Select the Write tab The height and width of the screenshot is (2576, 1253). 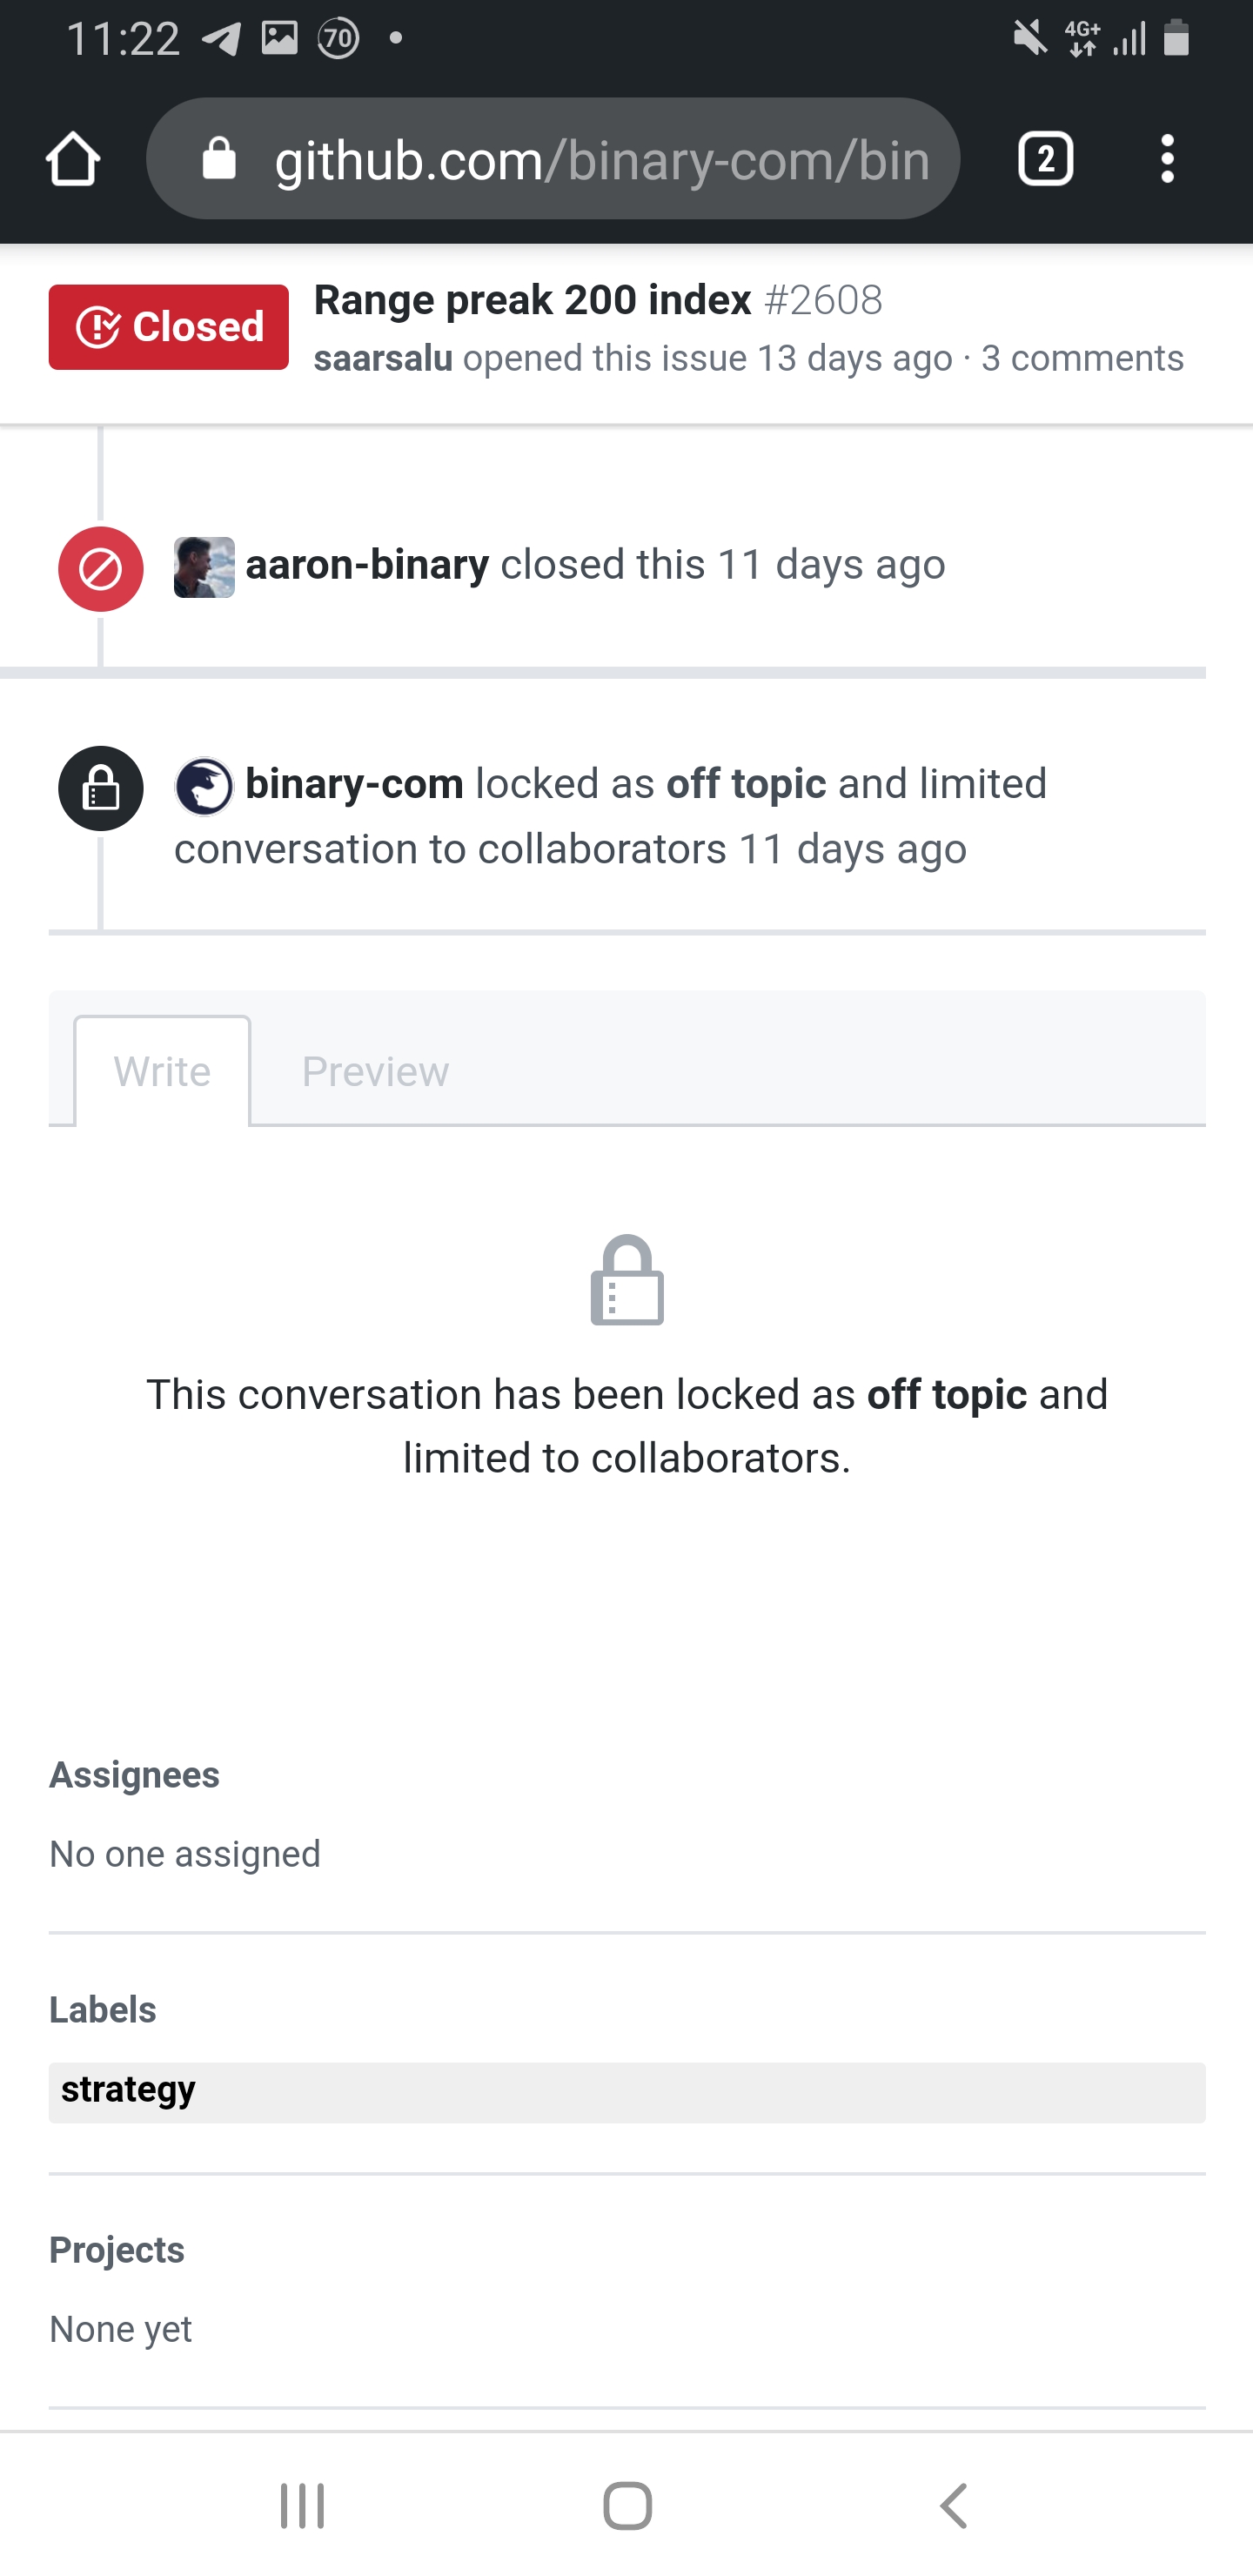point(161,1070)
